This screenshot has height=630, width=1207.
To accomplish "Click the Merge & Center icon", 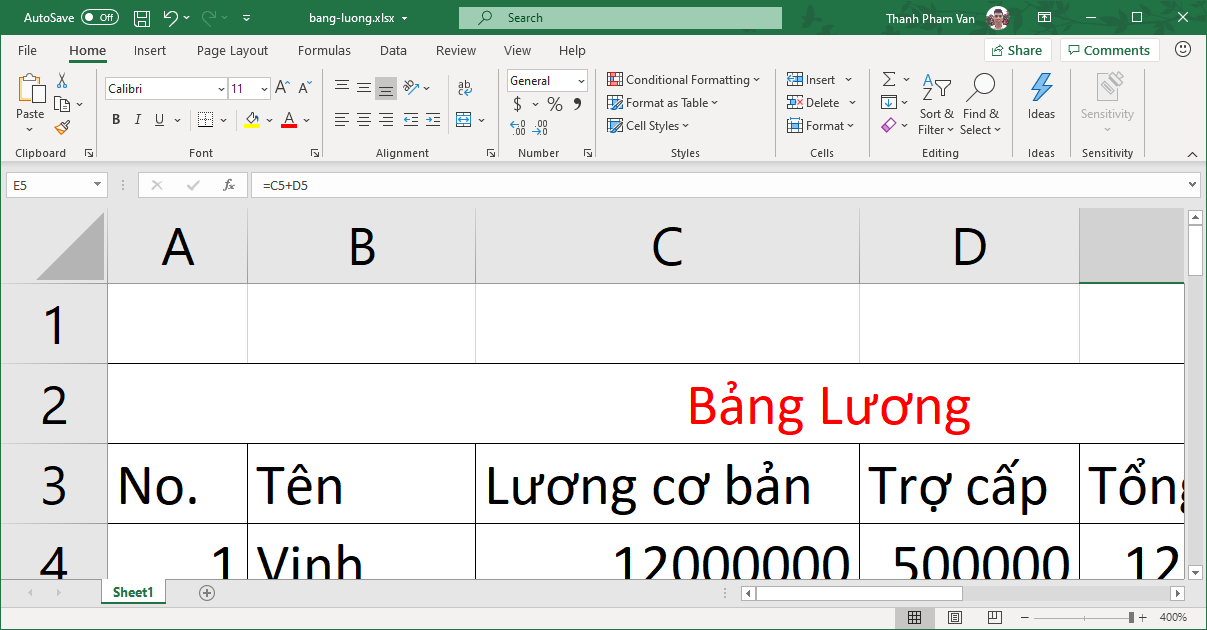I will pyautogui.click(x=463, y=120).
